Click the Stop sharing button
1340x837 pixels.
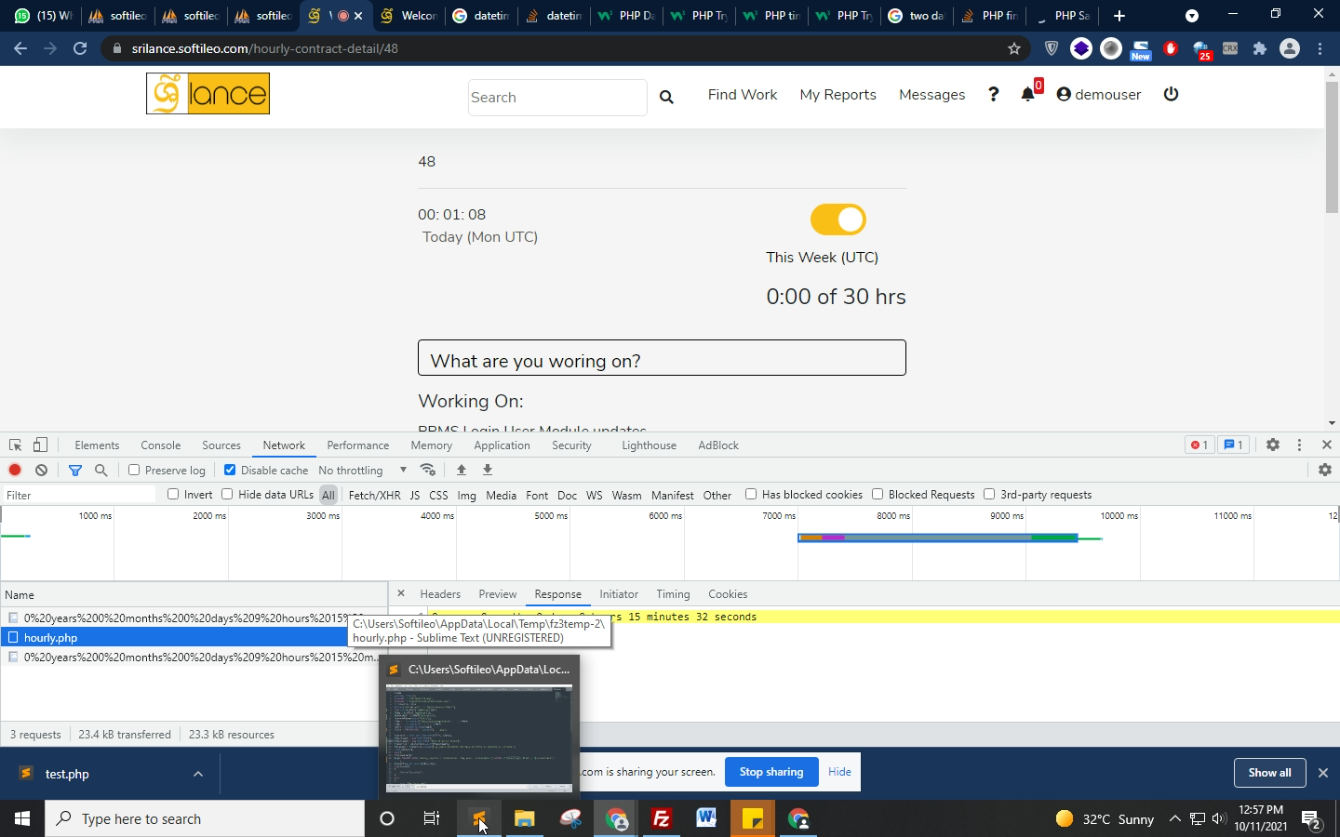click(x=771, y=772)
